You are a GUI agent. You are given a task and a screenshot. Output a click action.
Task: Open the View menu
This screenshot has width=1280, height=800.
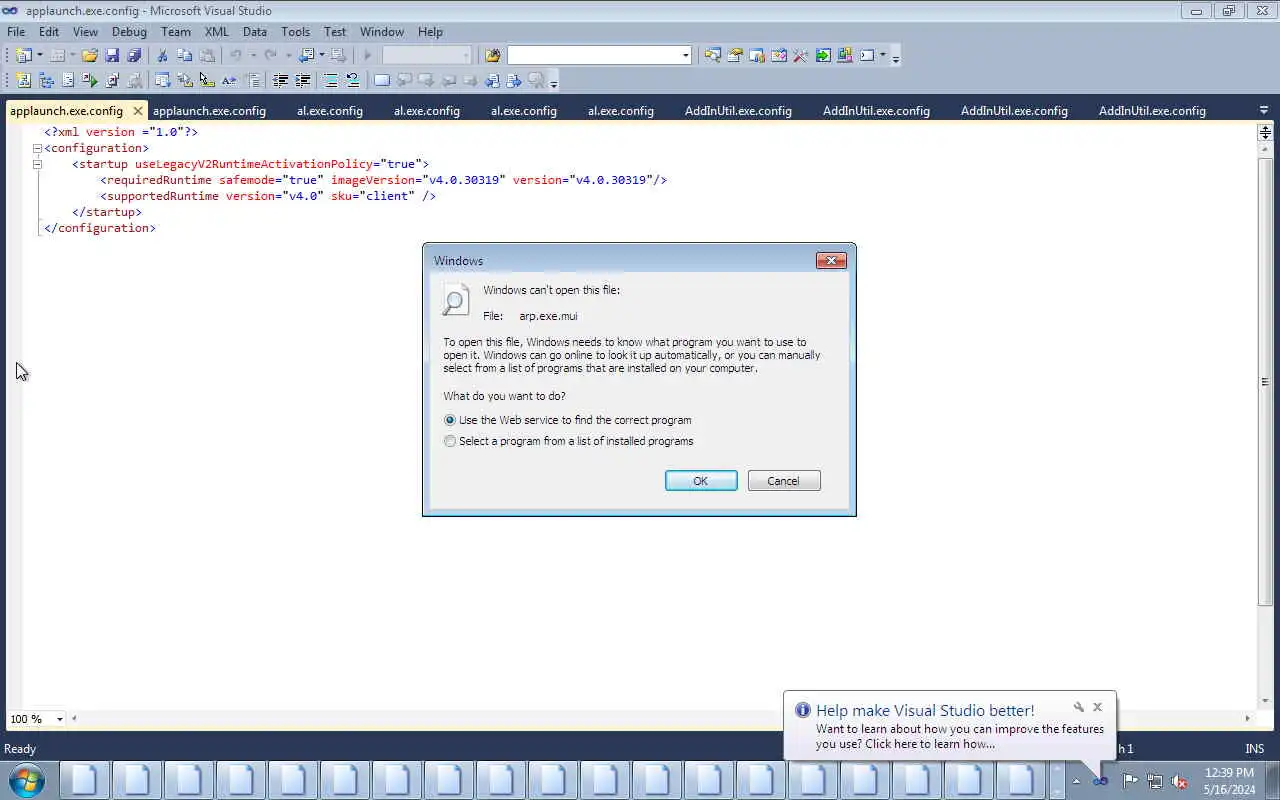85,32
